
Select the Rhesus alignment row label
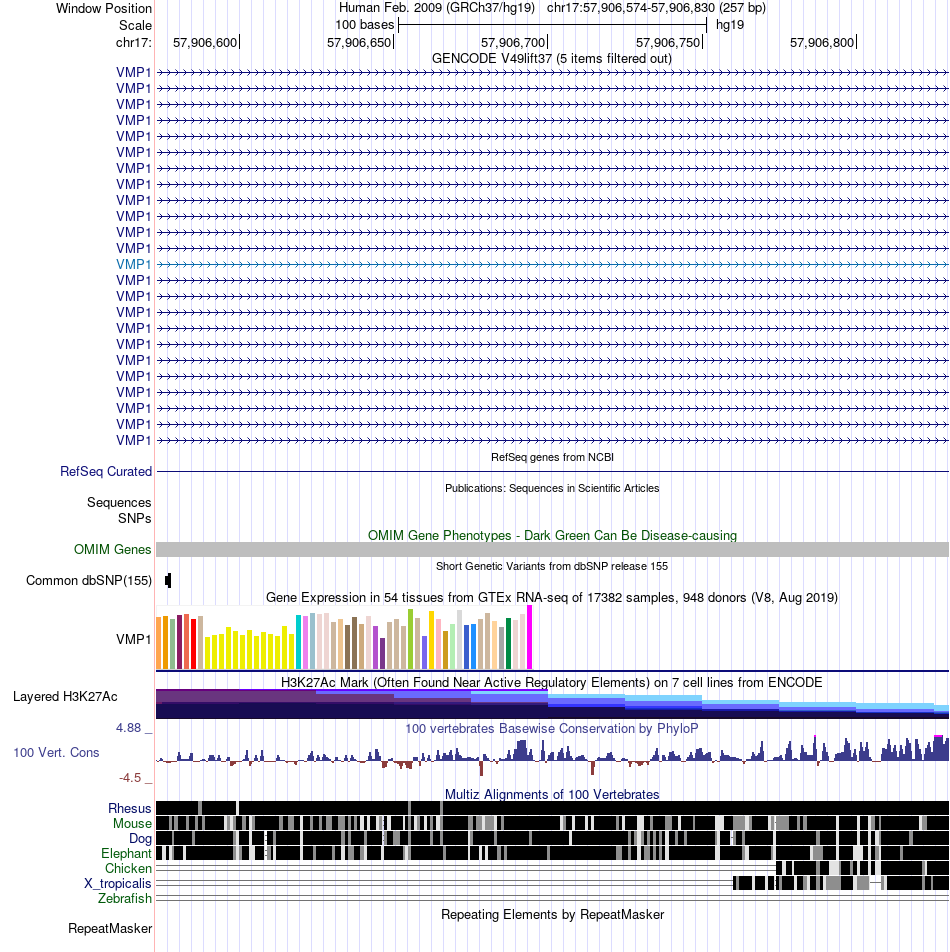129,809
